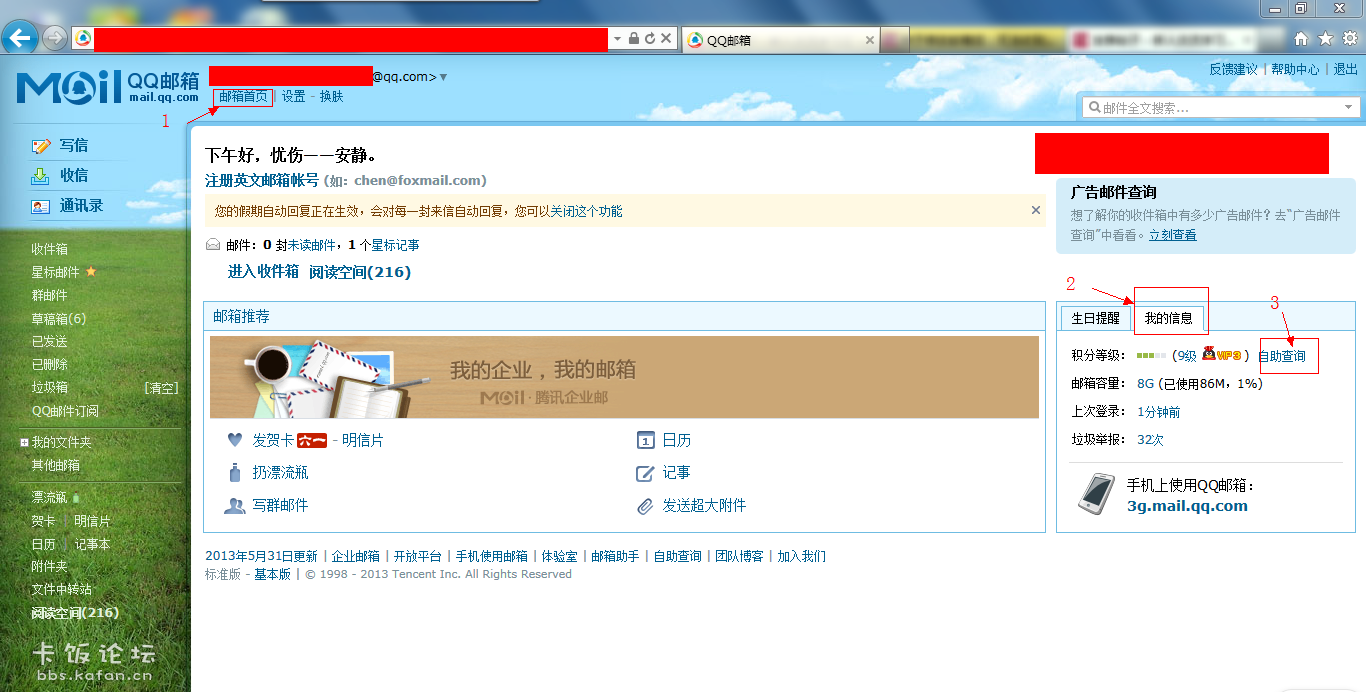Dismiss the auto-reply notification with its X
The image size is (1366, 692).
tap(1036, 210)
